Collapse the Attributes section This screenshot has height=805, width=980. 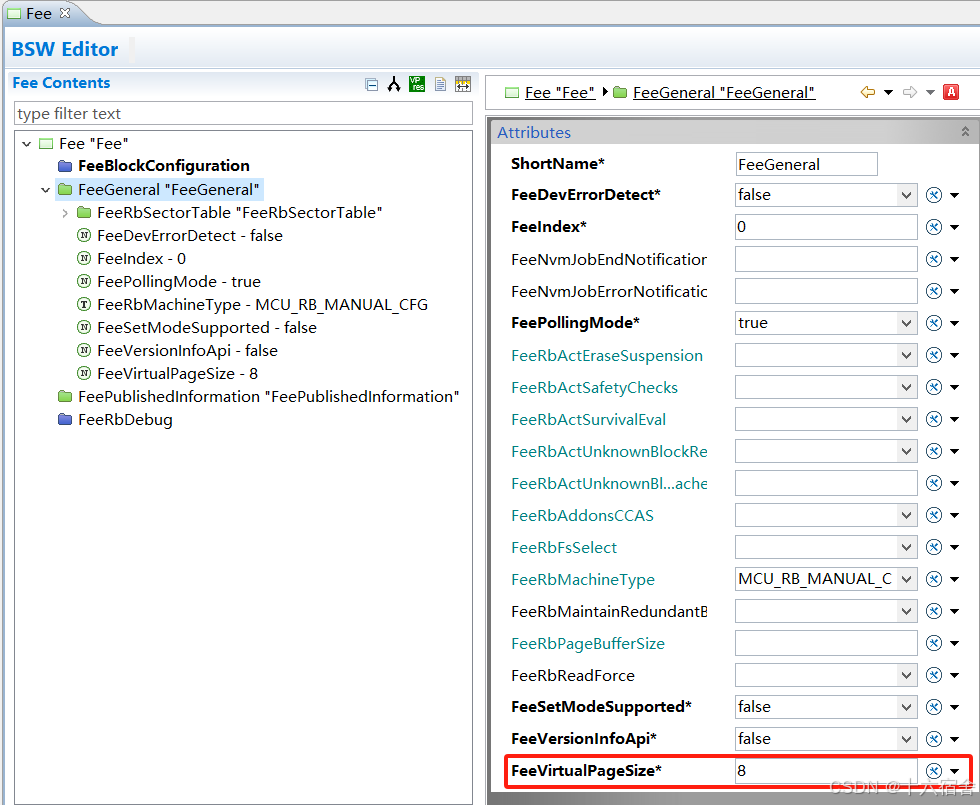[x=964, y=132]
